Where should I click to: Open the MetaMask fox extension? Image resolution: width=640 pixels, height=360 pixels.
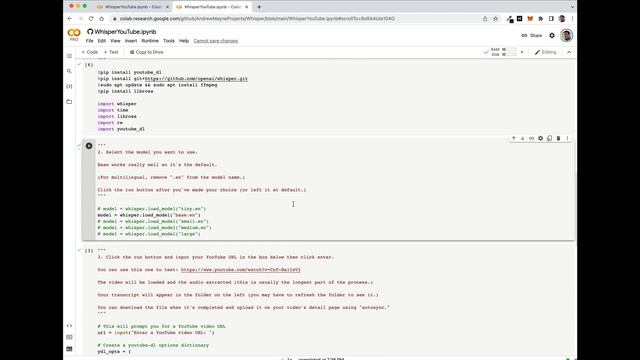tap(530, 18)
